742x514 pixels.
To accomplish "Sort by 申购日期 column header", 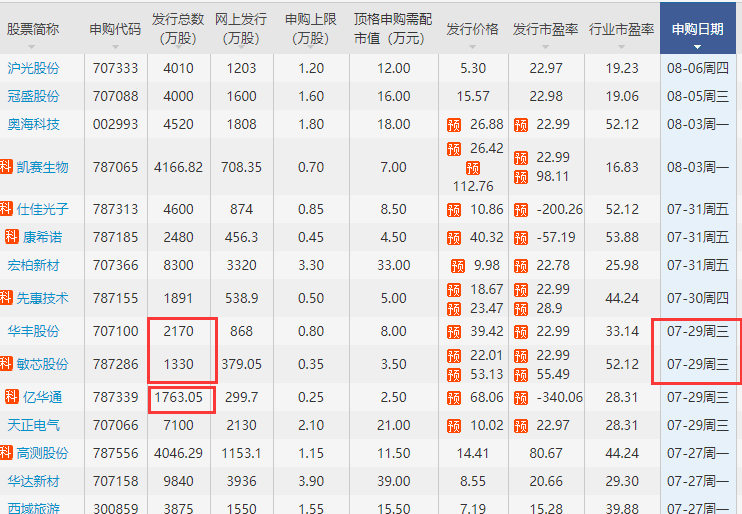I will 698,29.
